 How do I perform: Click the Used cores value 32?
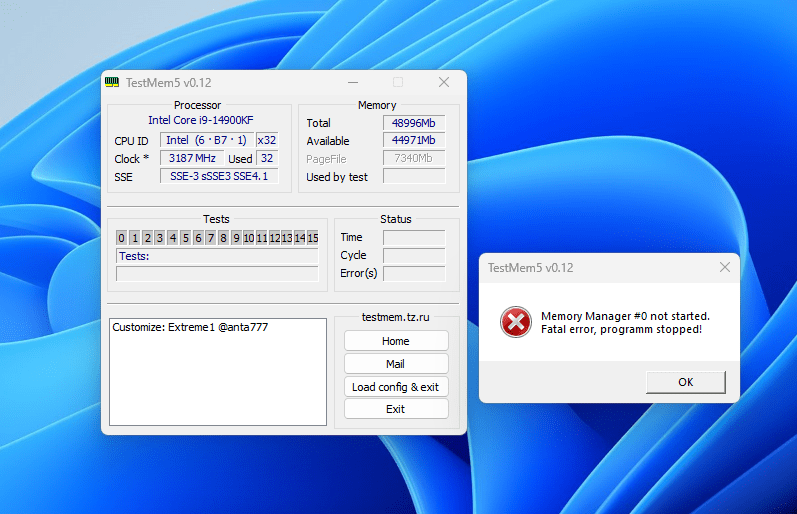267,158
